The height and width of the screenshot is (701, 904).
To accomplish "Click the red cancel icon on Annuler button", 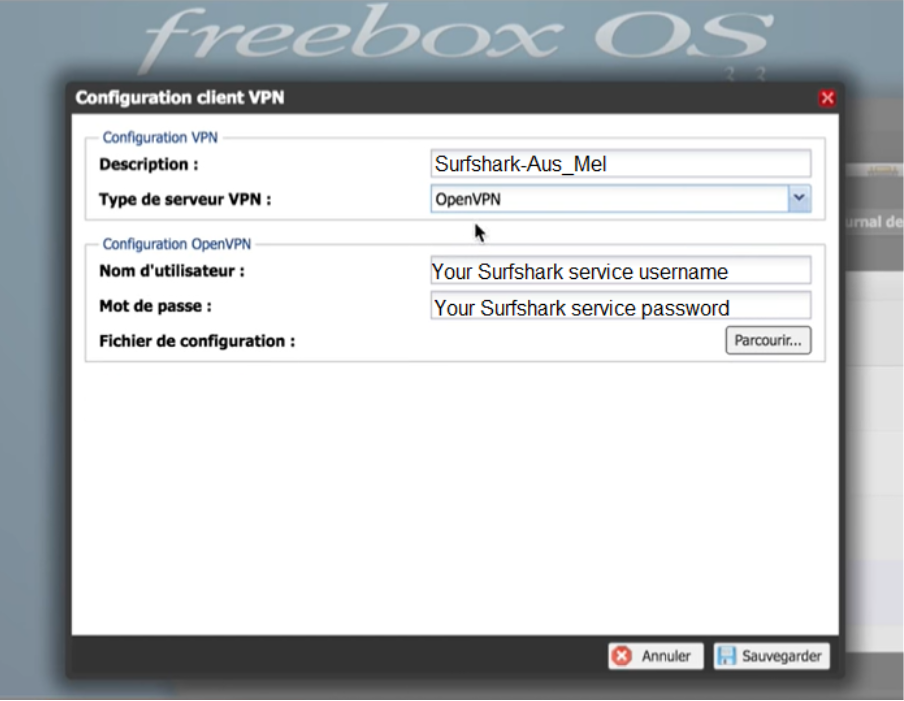I will tap(620, 656).
